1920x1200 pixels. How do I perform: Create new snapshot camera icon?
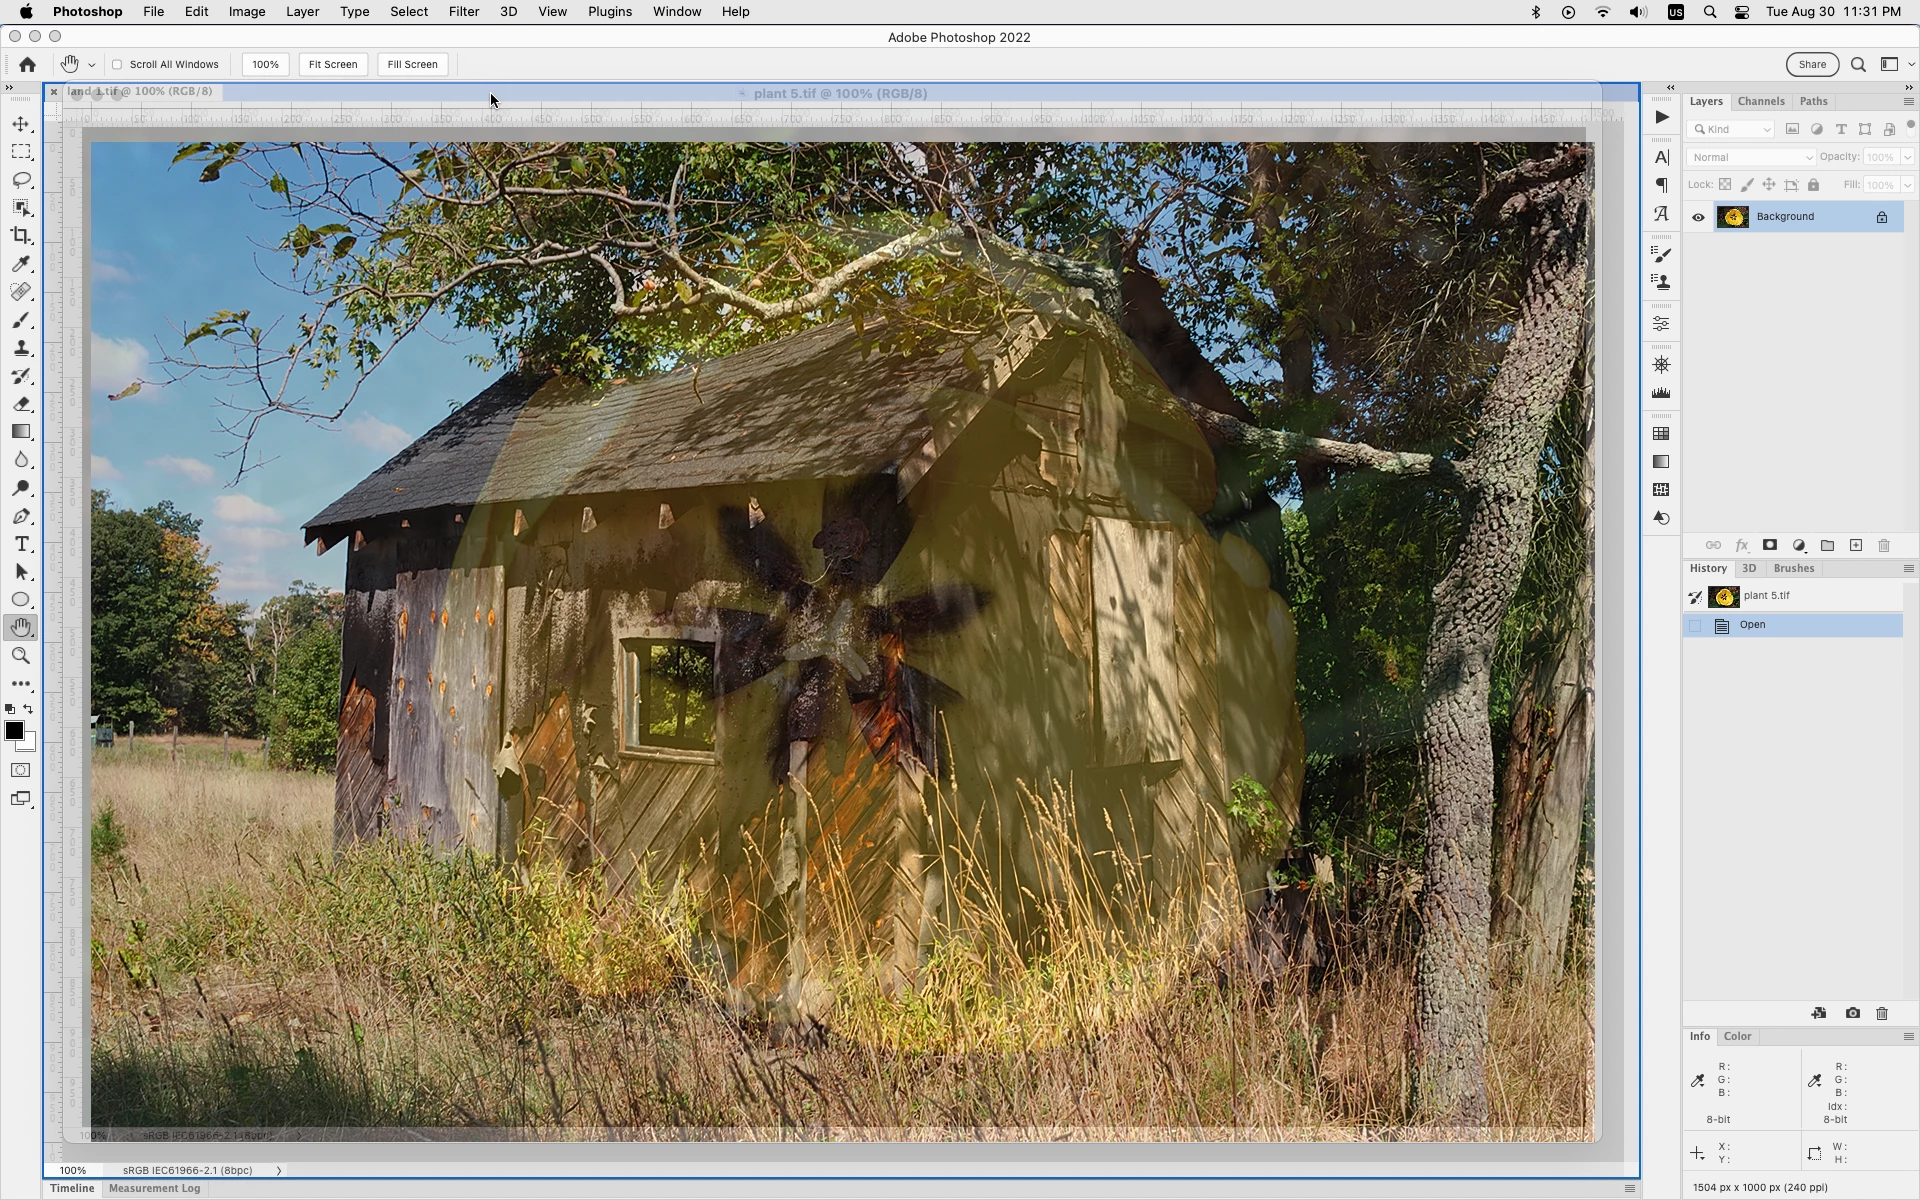(x=1852, y=1013)
